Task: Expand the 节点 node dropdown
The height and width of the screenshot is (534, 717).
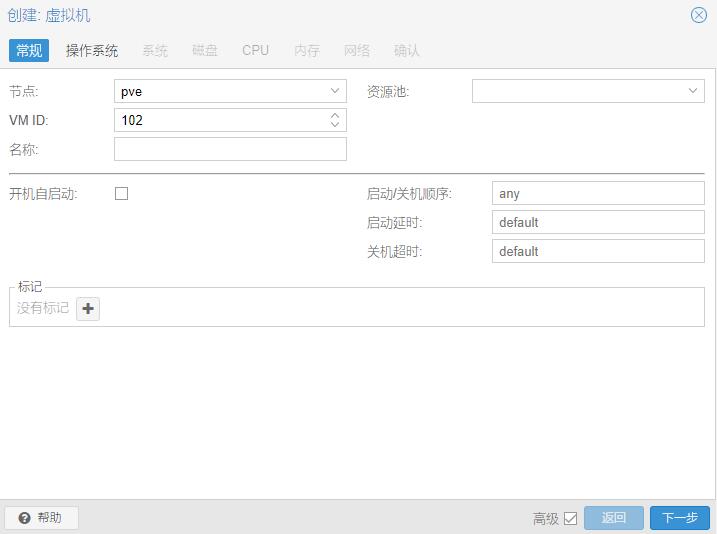Action: tap(335, 91)
